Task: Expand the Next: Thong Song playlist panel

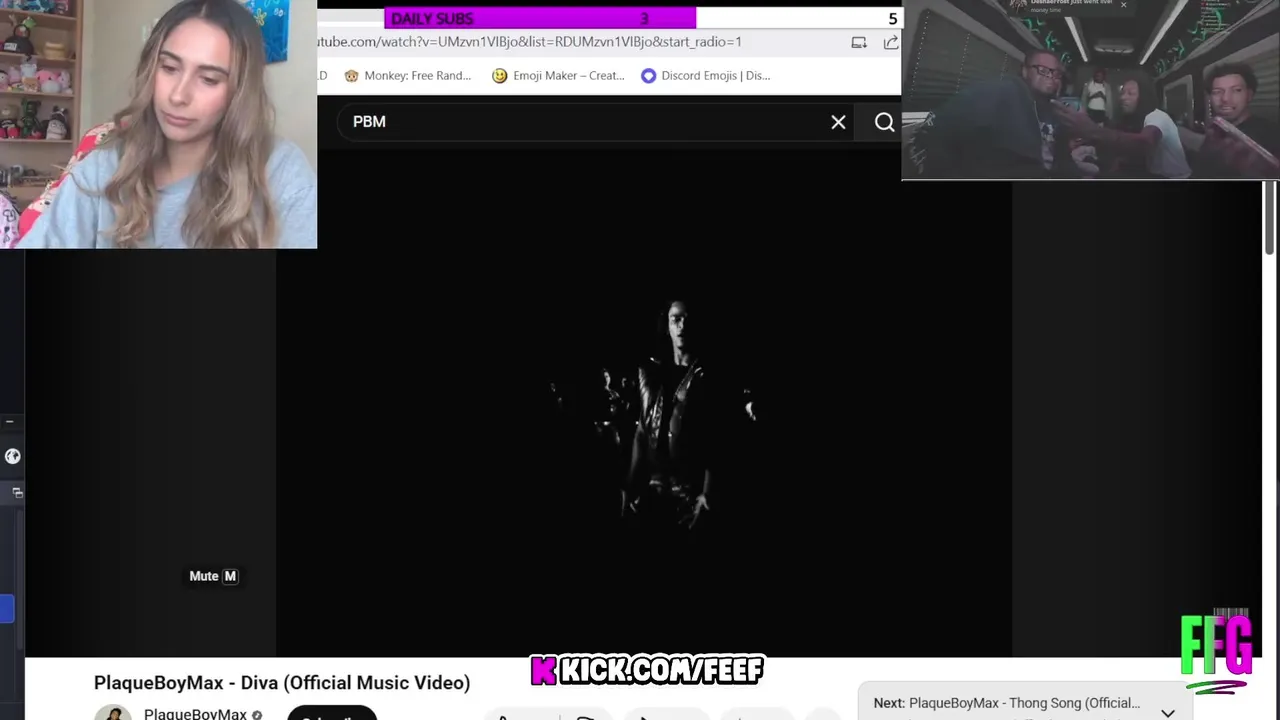Action: click(x=1167, y=712)
